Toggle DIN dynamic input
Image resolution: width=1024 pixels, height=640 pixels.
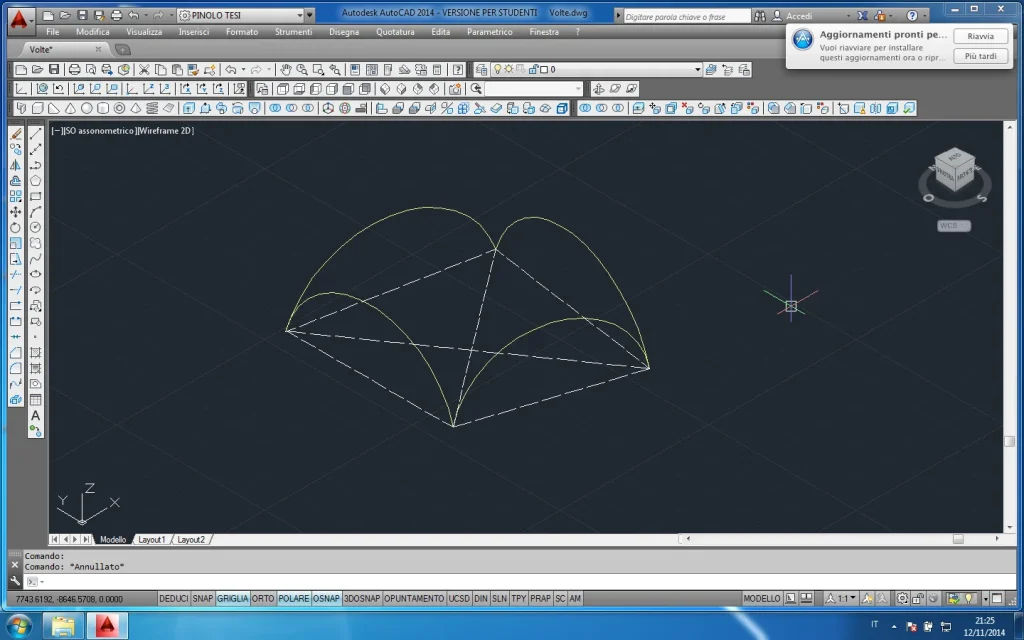[x=481, y=598]
